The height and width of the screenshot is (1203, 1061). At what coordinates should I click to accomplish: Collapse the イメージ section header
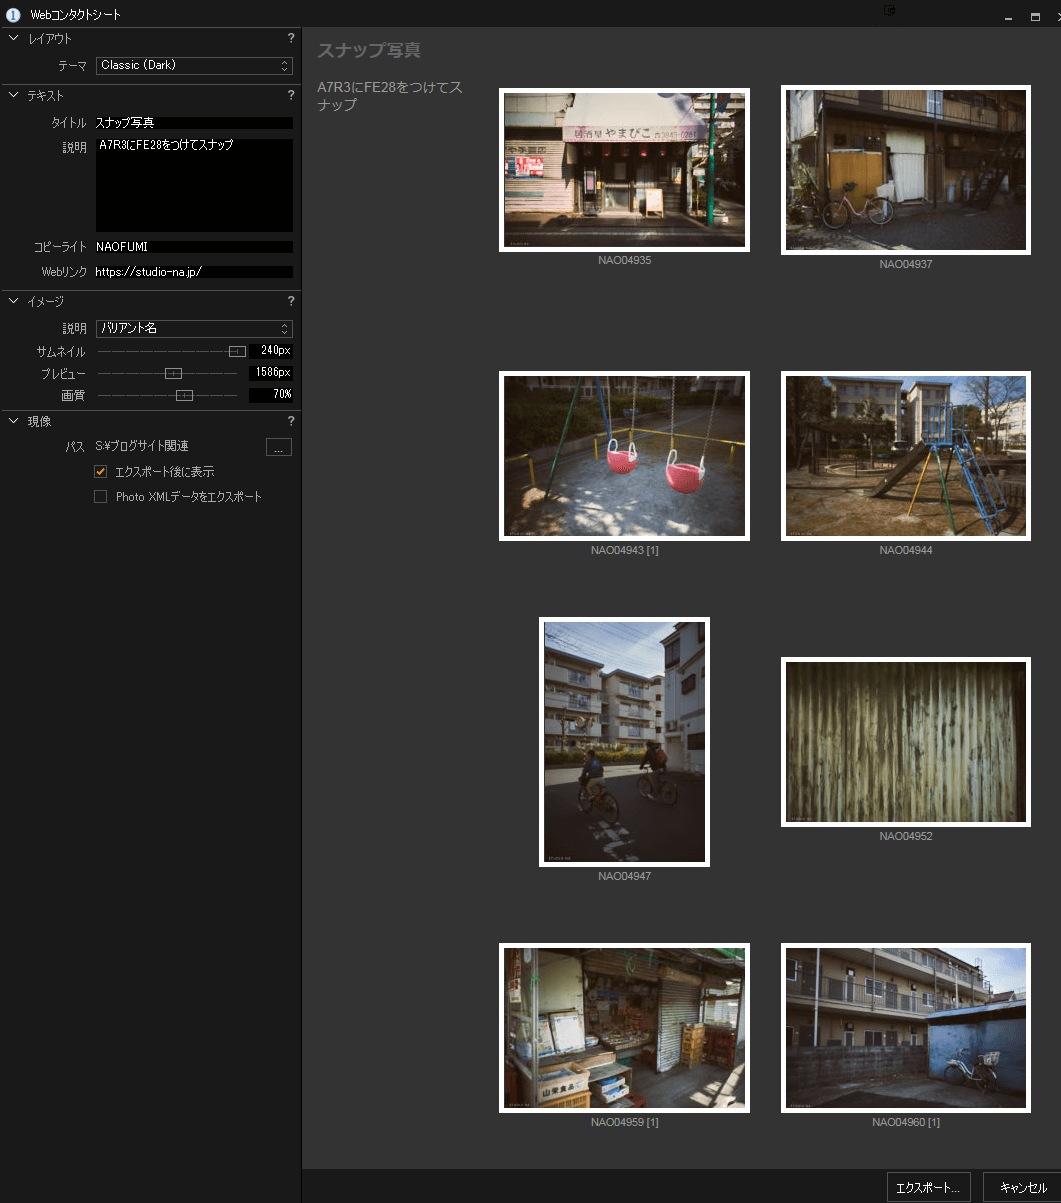tap(13, 301)
